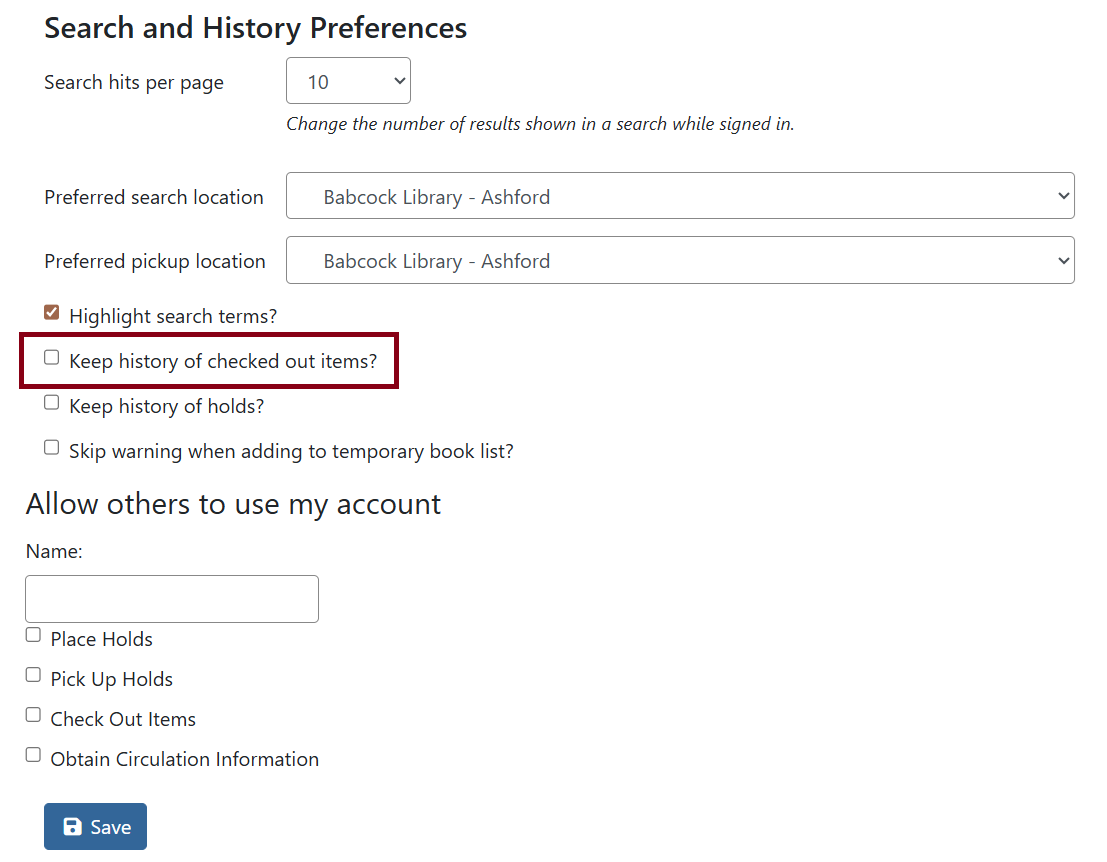The width and height of the screenshot is (1107, 862).
Task: Open the Search hits per page dropdown
Action: tap(348, 80)
